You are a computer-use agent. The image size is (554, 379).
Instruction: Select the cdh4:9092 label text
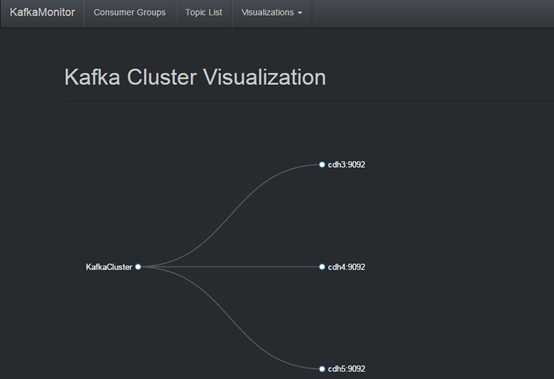coord(346,267)
